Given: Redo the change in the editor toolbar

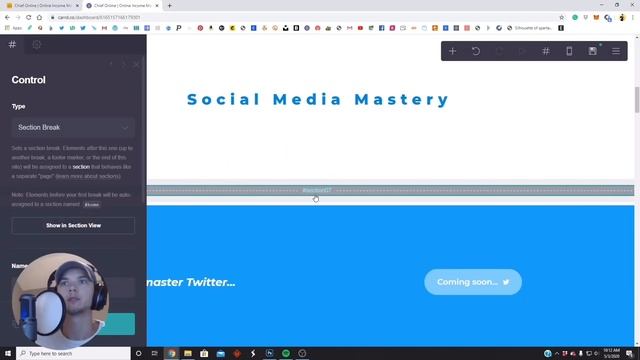Looking at the screenshot, I should [499, 51].
